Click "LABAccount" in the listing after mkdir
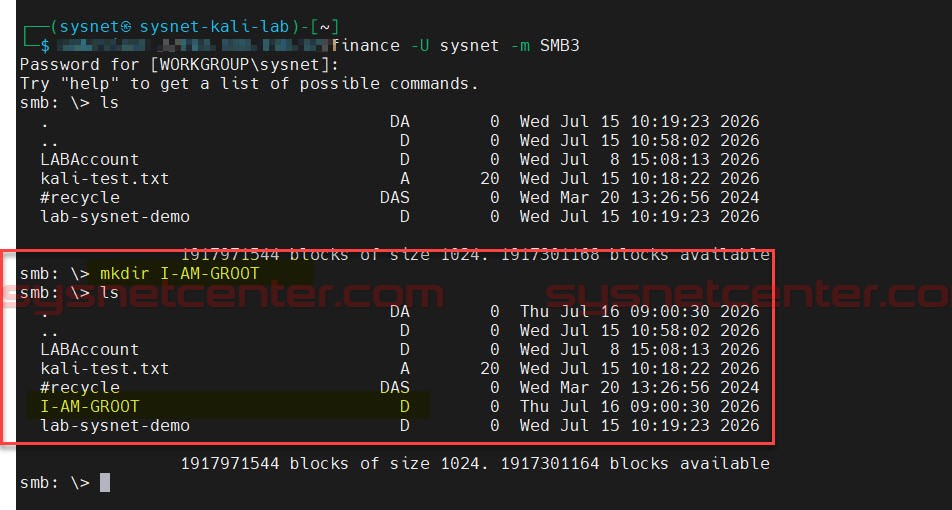 pos(89,349)
